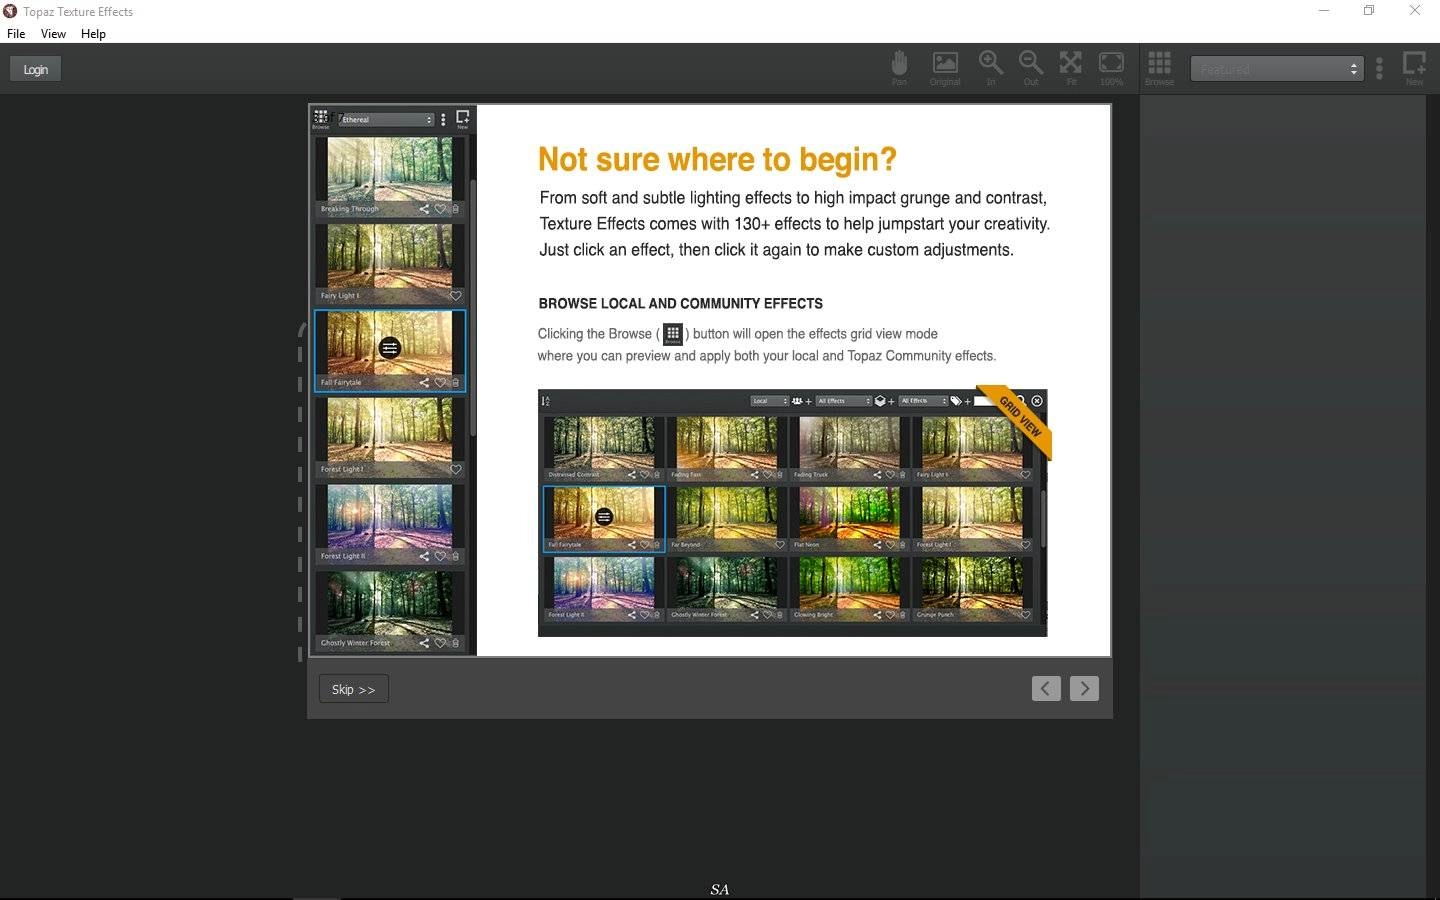Zoom Out with the magnifier icon
Screen dimensions: 1440x900
(1031, 68)
